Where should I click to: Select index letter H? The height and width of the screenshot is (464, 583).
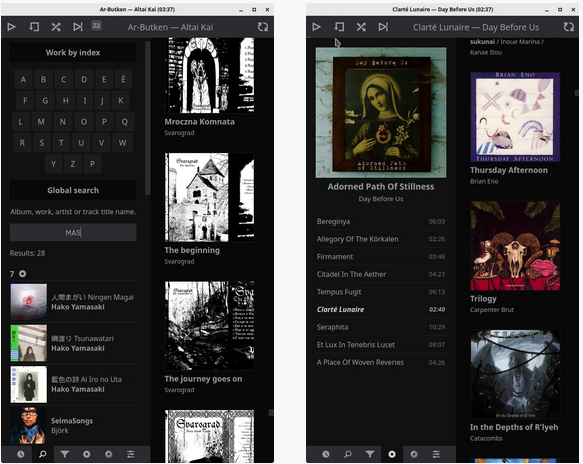pyautogui.click(x=65, y=100)
